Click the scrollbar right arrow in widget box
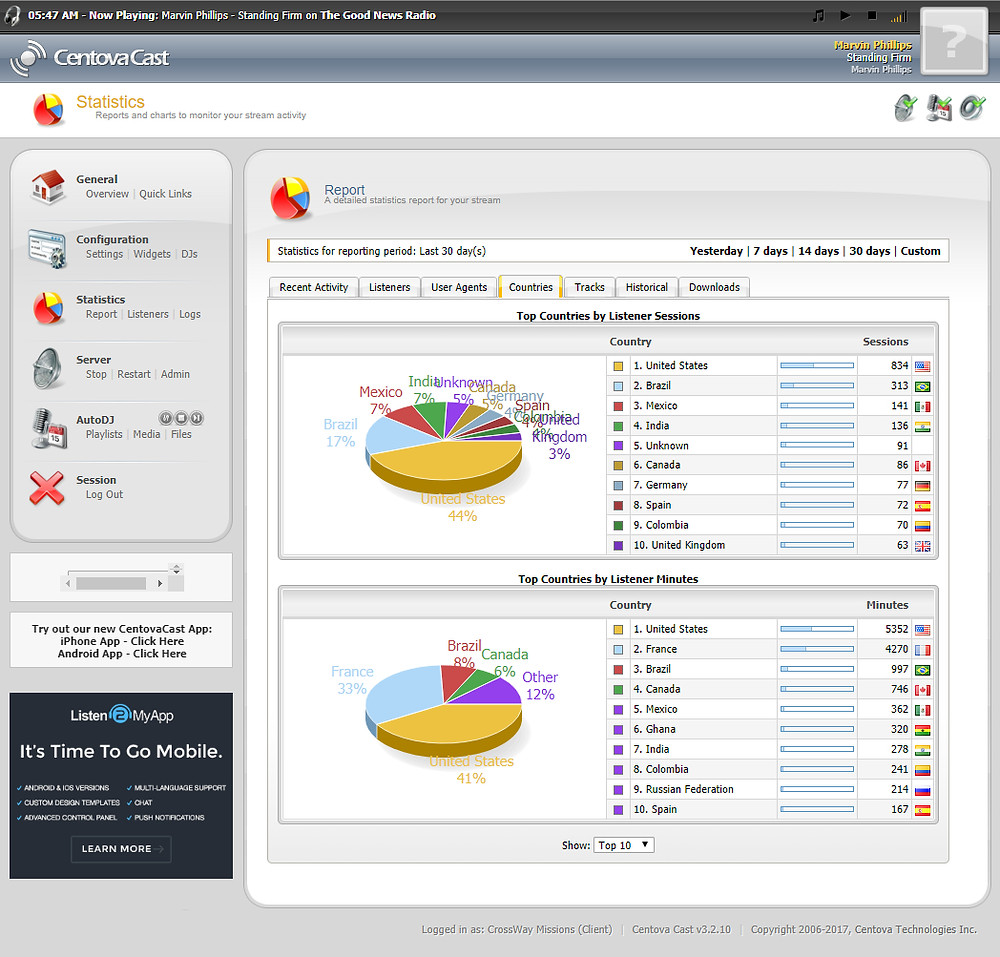1000x957 pixels. [x=159, y=583]
